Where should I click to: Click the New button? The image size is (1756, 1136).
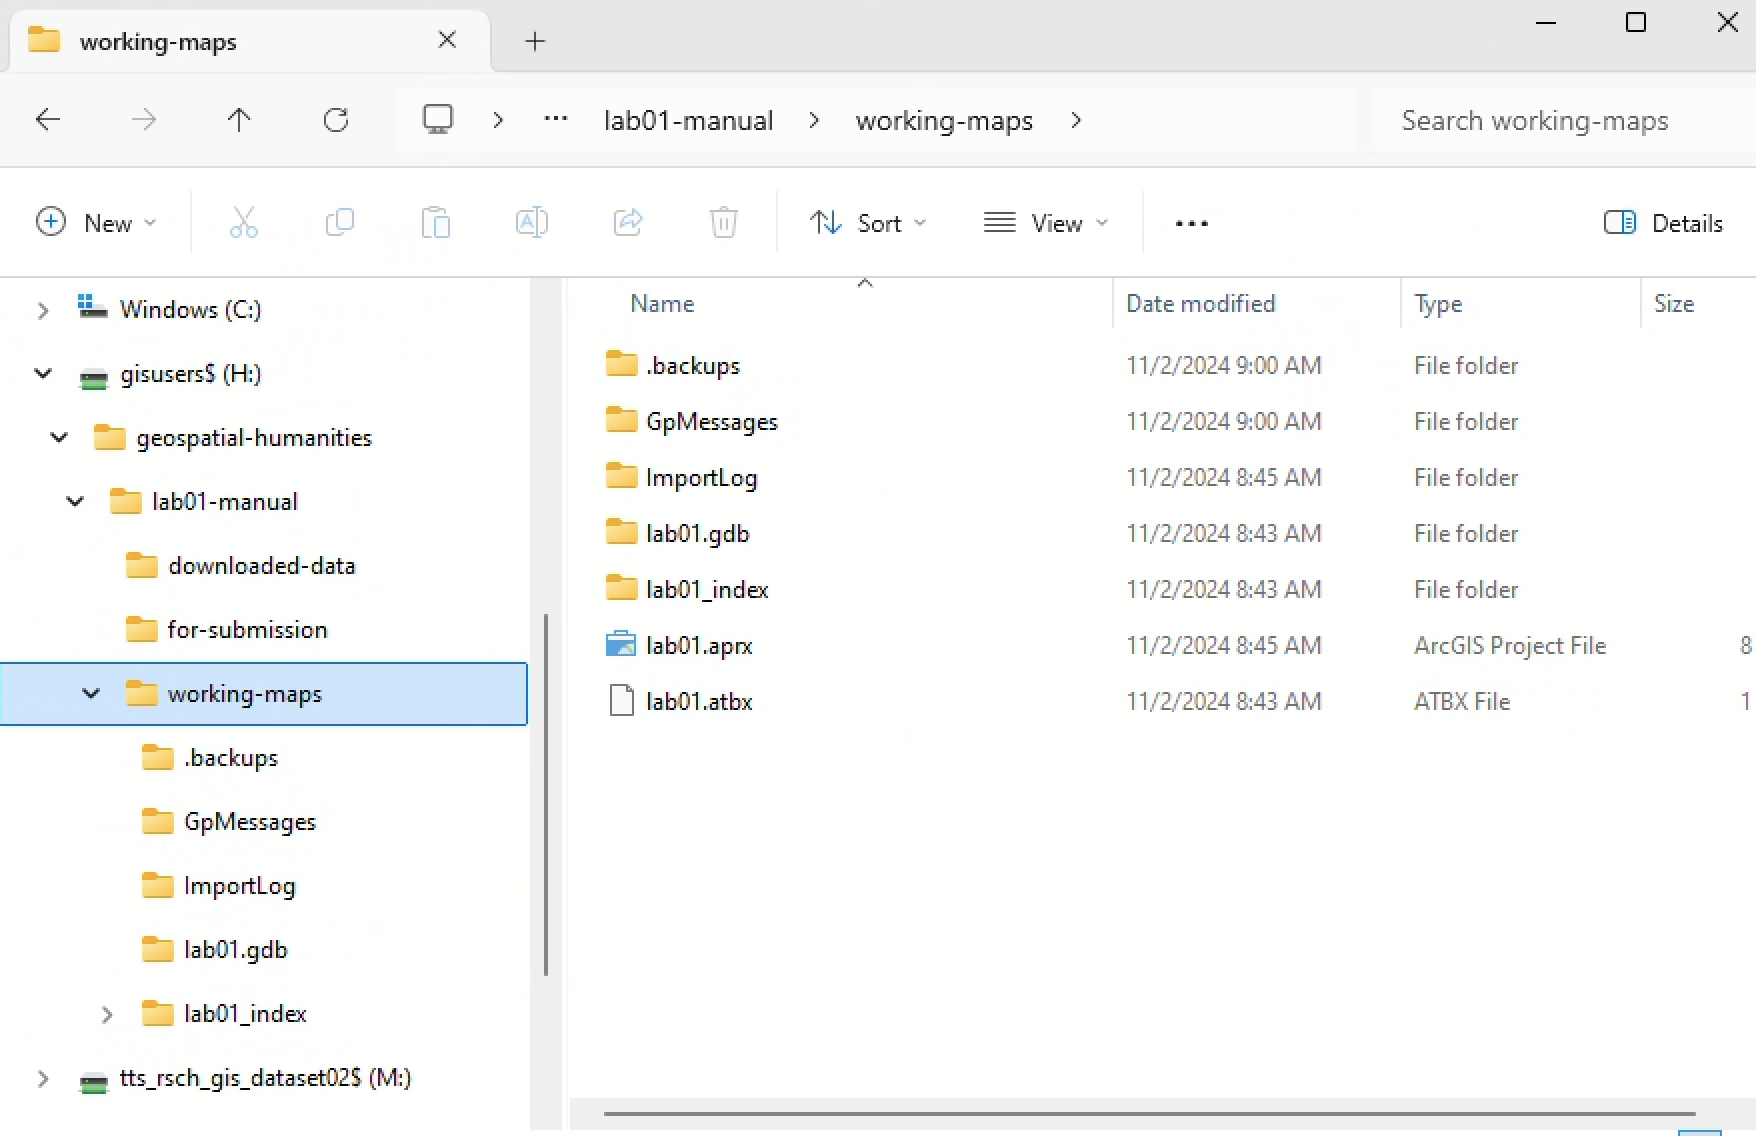[96, 223]
